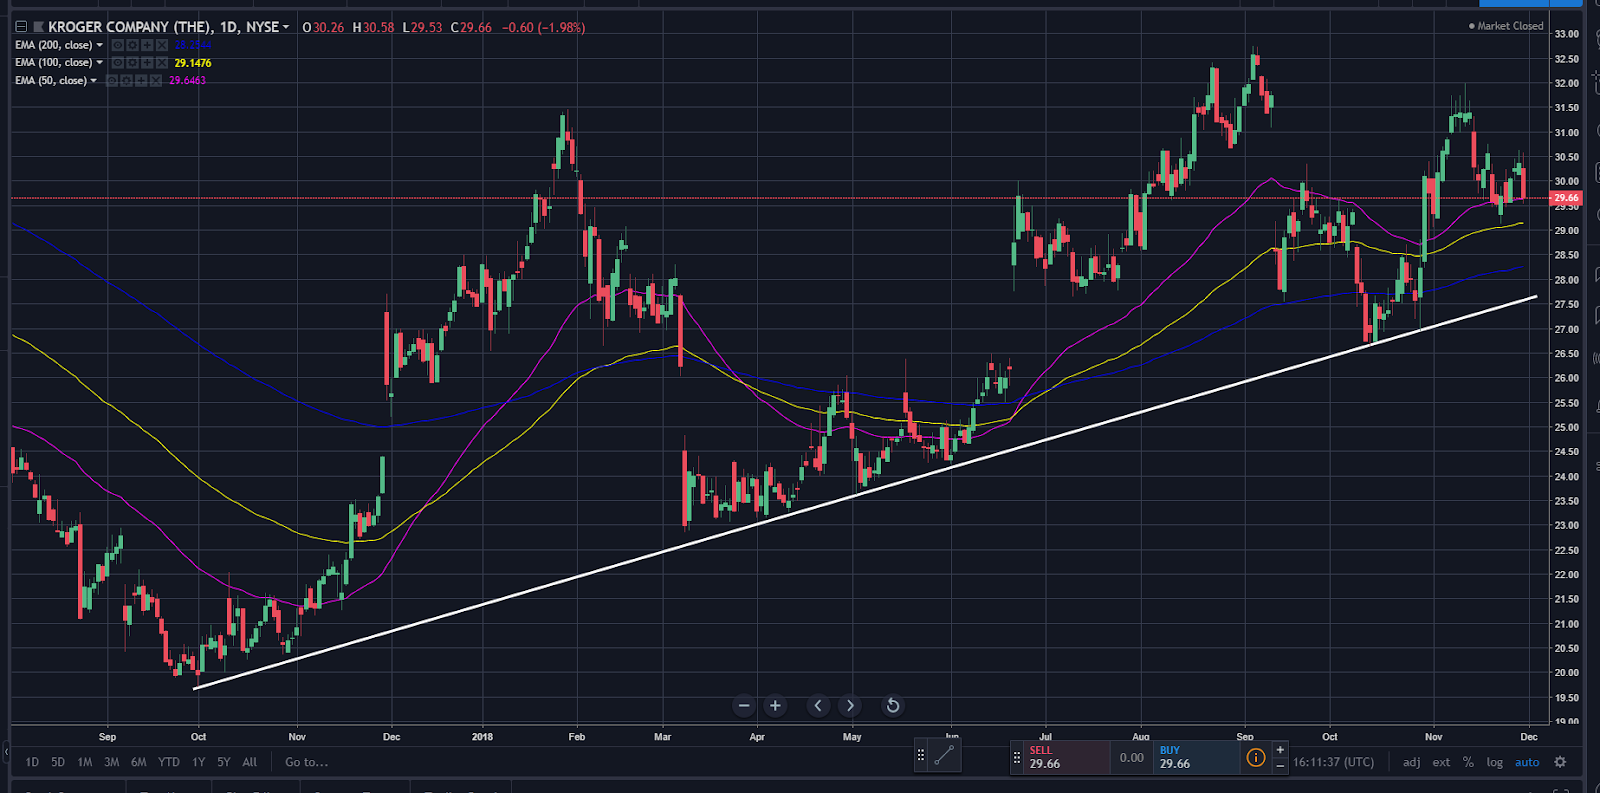Hide the EMA 100 indicator with eye icon
This screenshot has width=1600, height=793.
(x=118, y=63)
